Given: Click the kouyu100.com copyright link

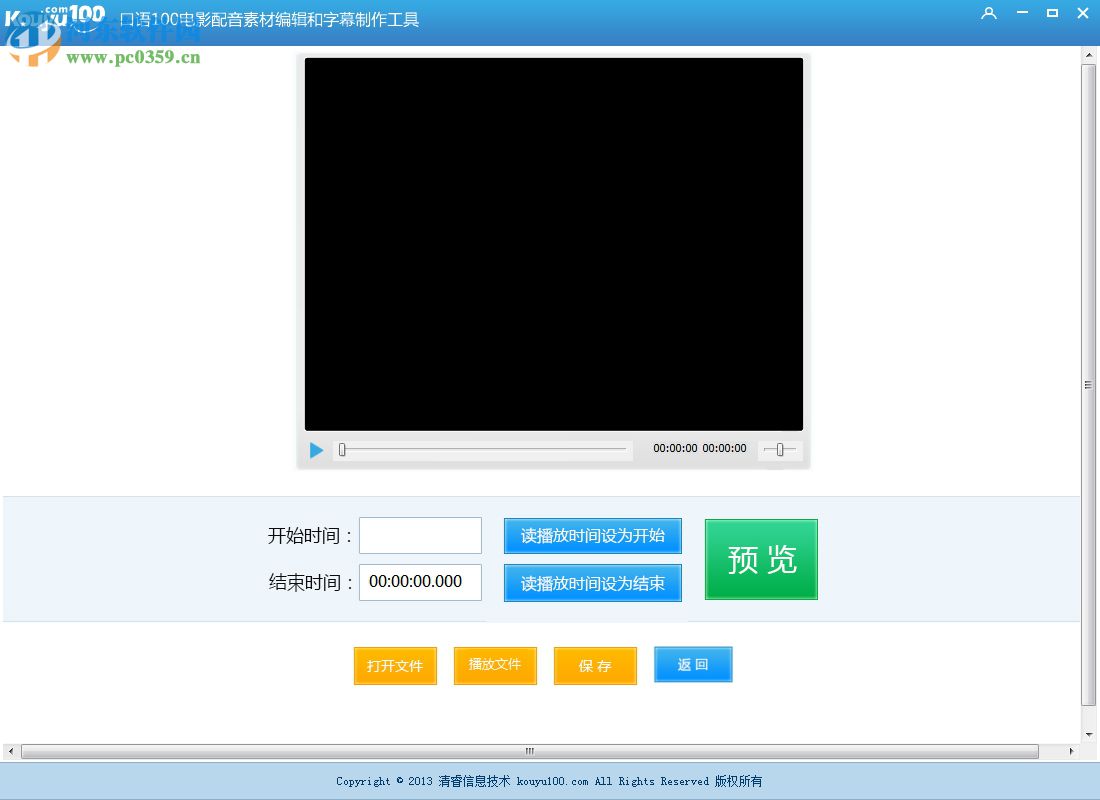Looking at the screenshot, I should pos(555,781).
